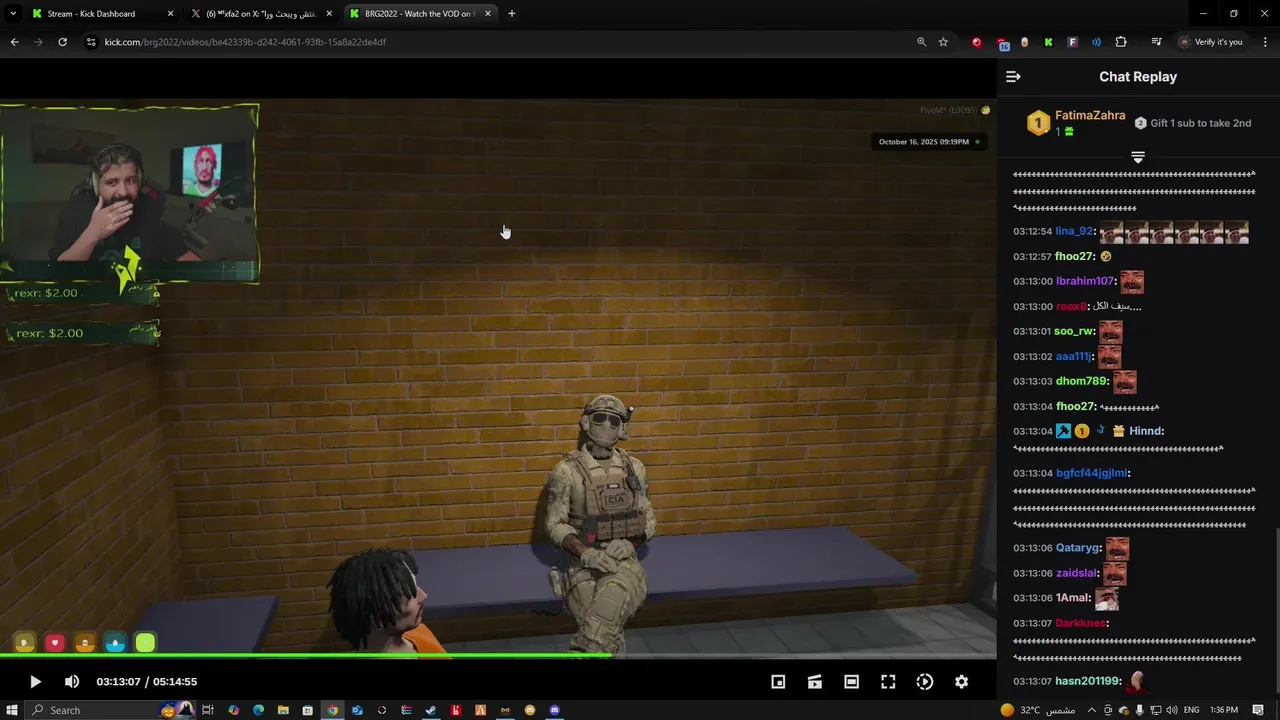
Task: Open user bgfcf44jgjlml in chat
Action: coord(1092,473)
